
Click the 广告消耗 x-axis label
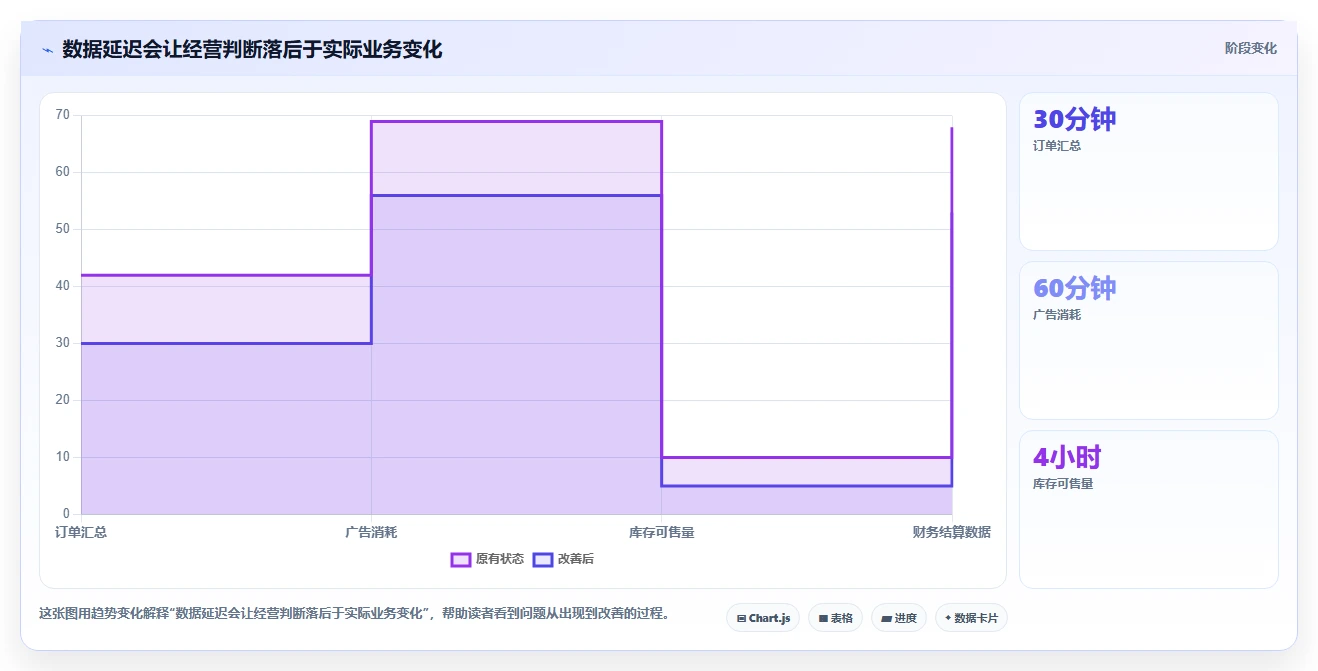tap(371, 532)
